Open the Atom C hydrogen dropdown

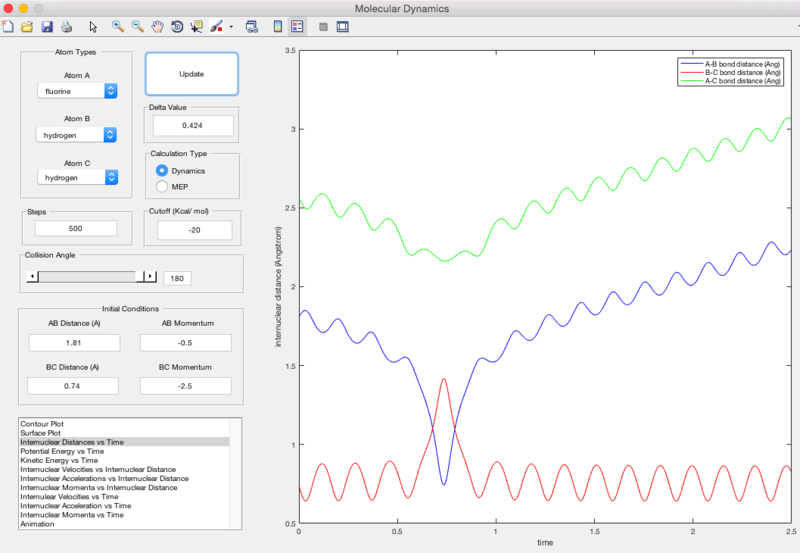78,178
